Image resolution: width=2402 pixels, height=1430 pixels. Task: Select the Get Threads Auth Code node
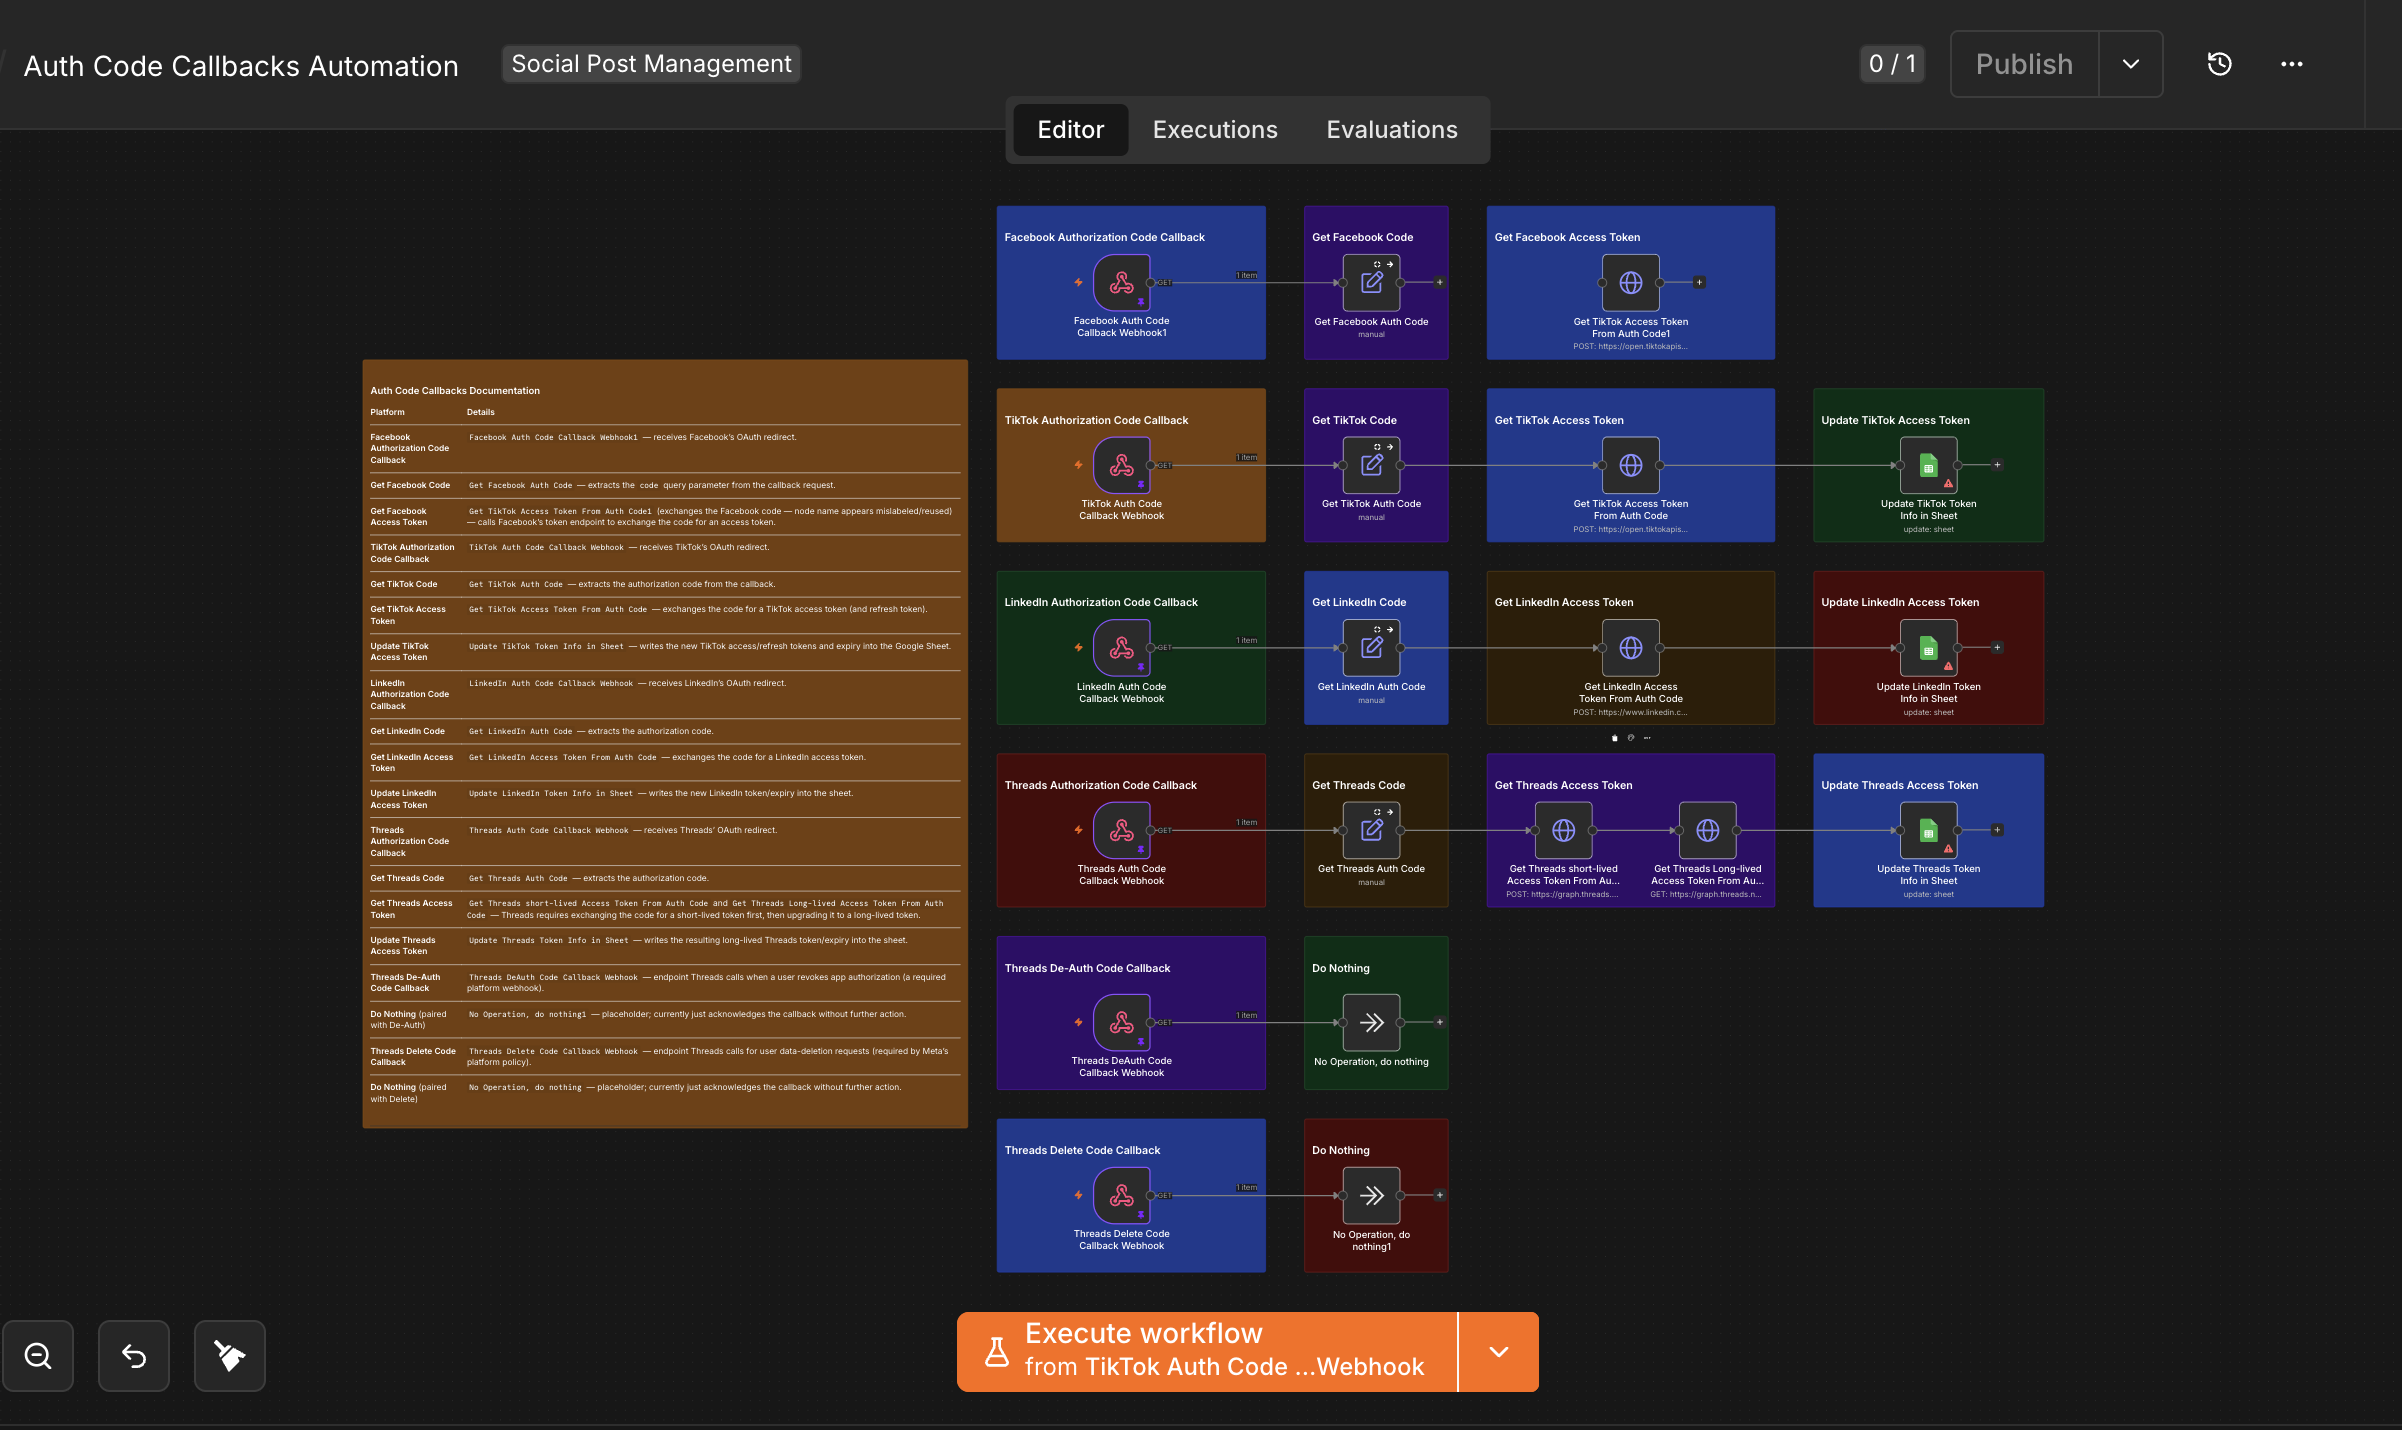coord(1372,830)
